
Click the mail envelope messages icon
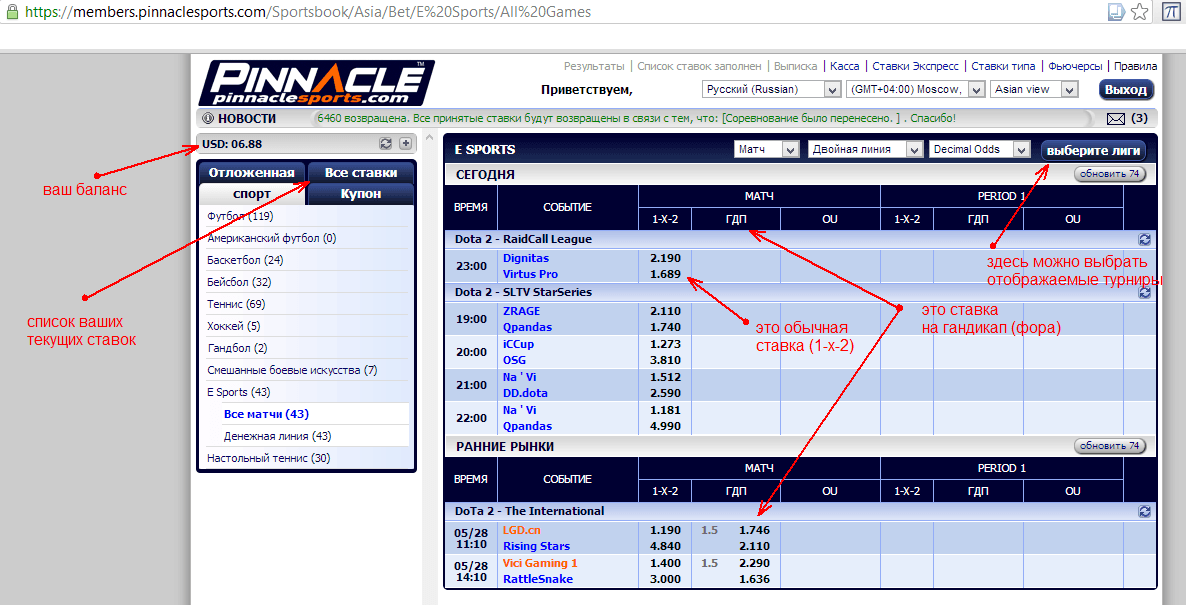(x=1116, y=119)
